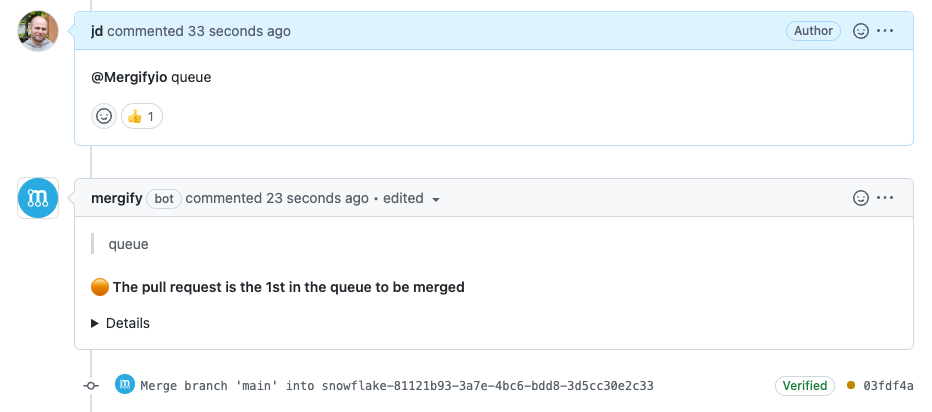Viewport: 932px width, 412px height.
Task: Click the 23 seconds ago timestamp
Action: tap(317, 198)
